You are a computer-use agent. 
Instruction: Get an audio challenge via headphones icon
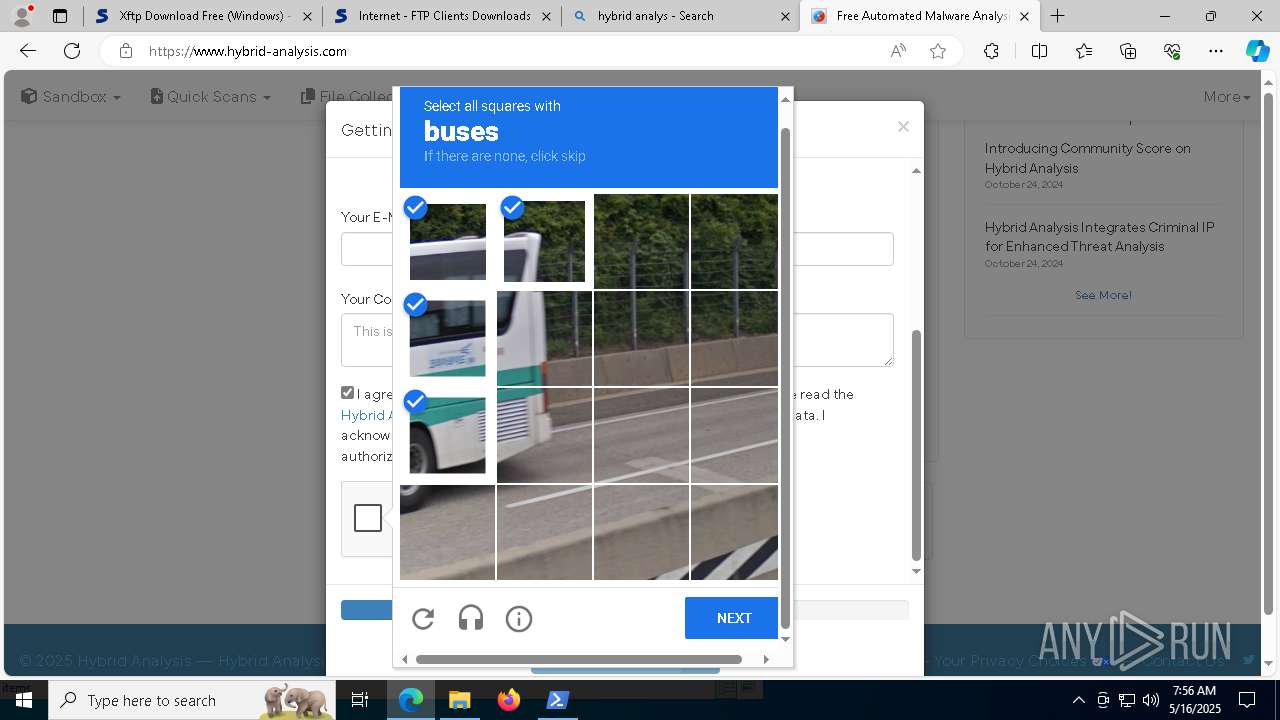tap(471, 619)
